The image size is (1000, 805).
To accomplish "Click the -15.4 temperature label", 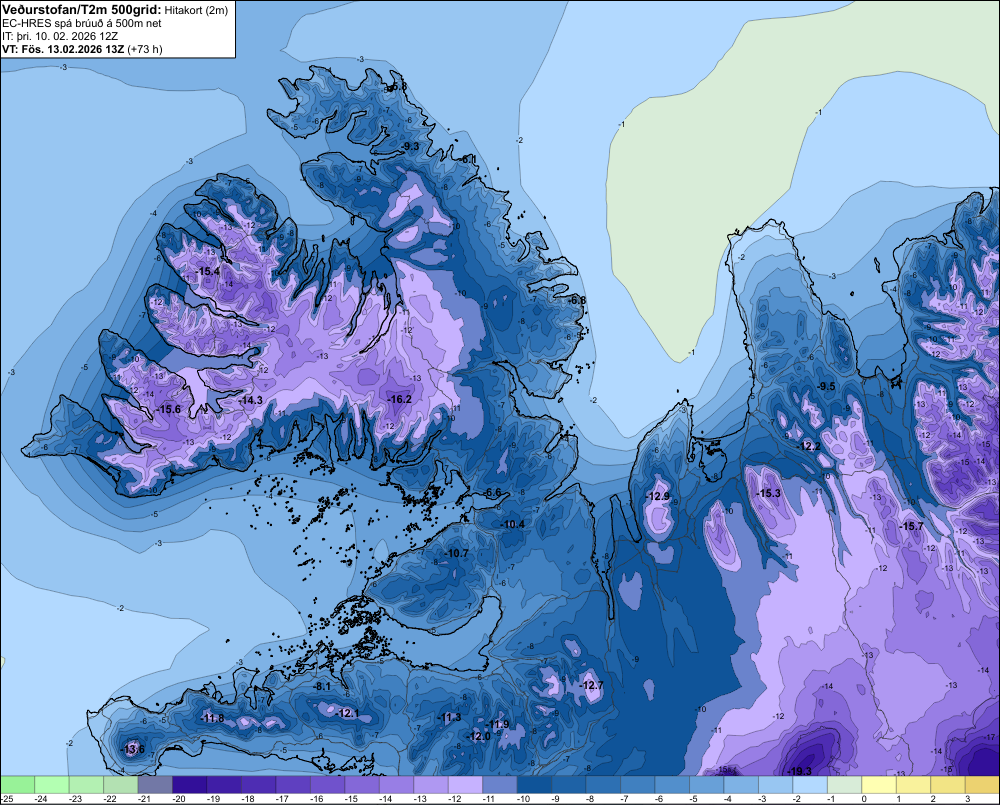I will pyautogui.click(x=208, y=271).
